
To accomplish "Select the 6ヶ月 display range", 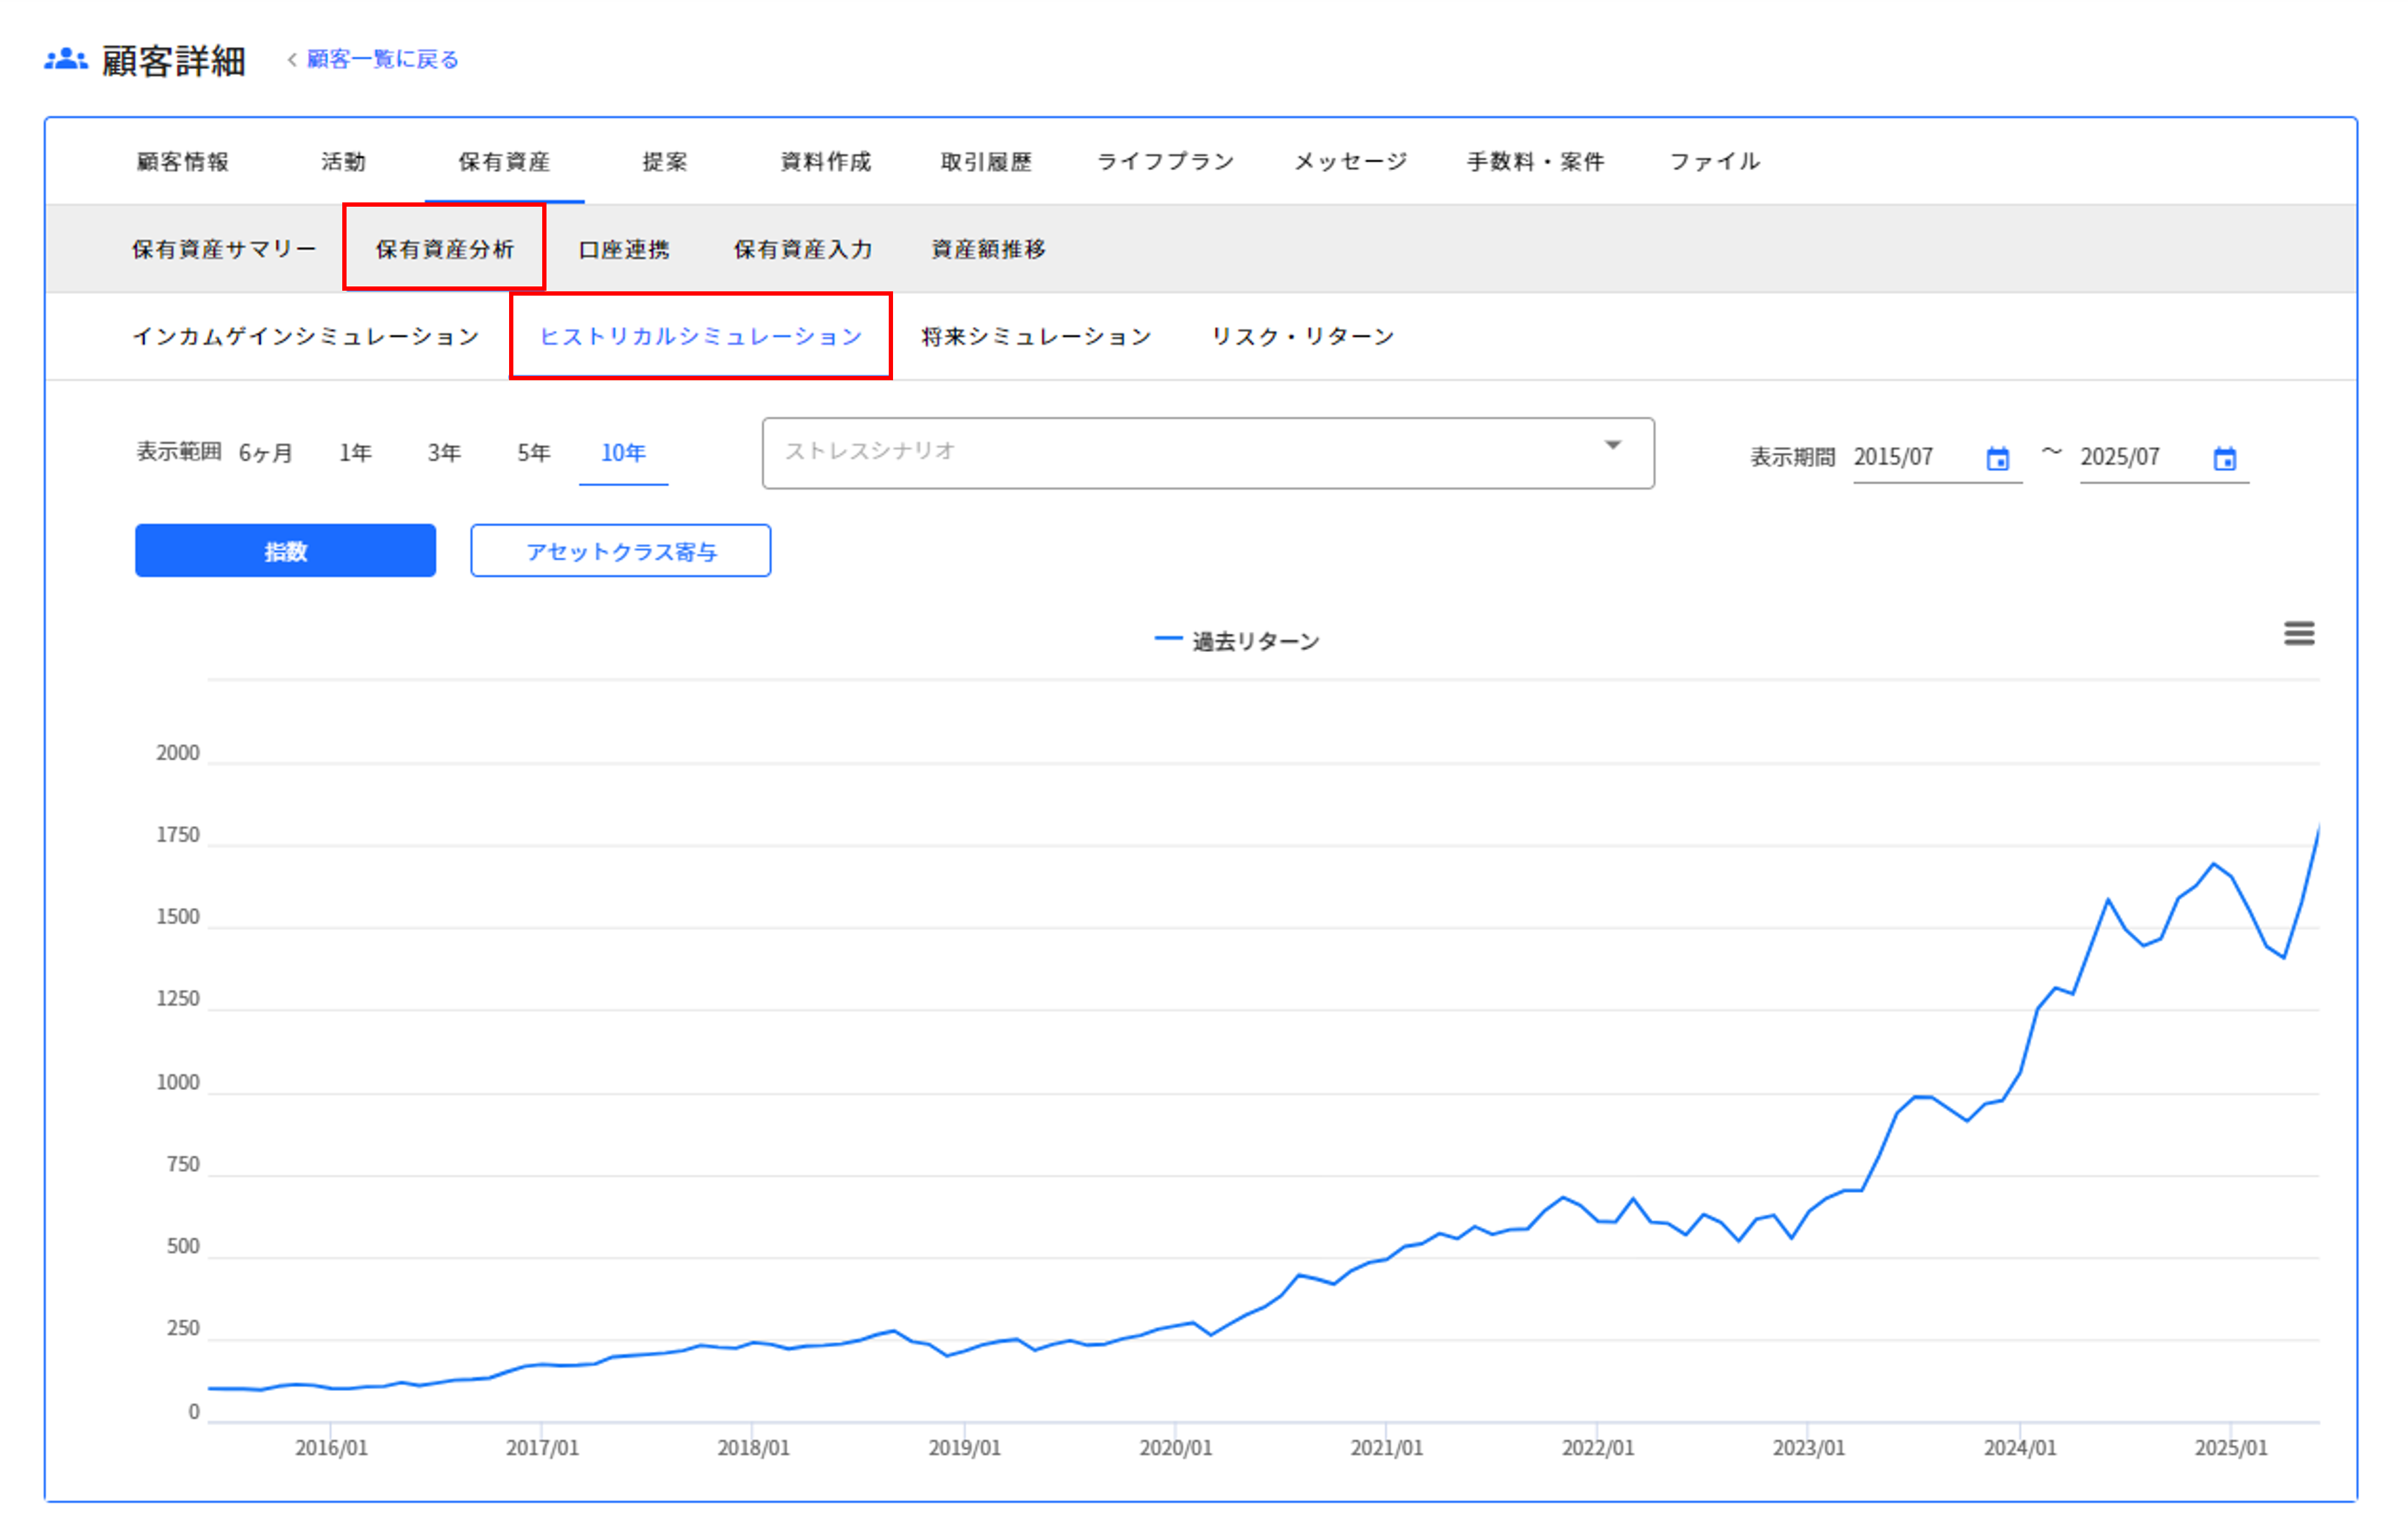I will (265, 453).
